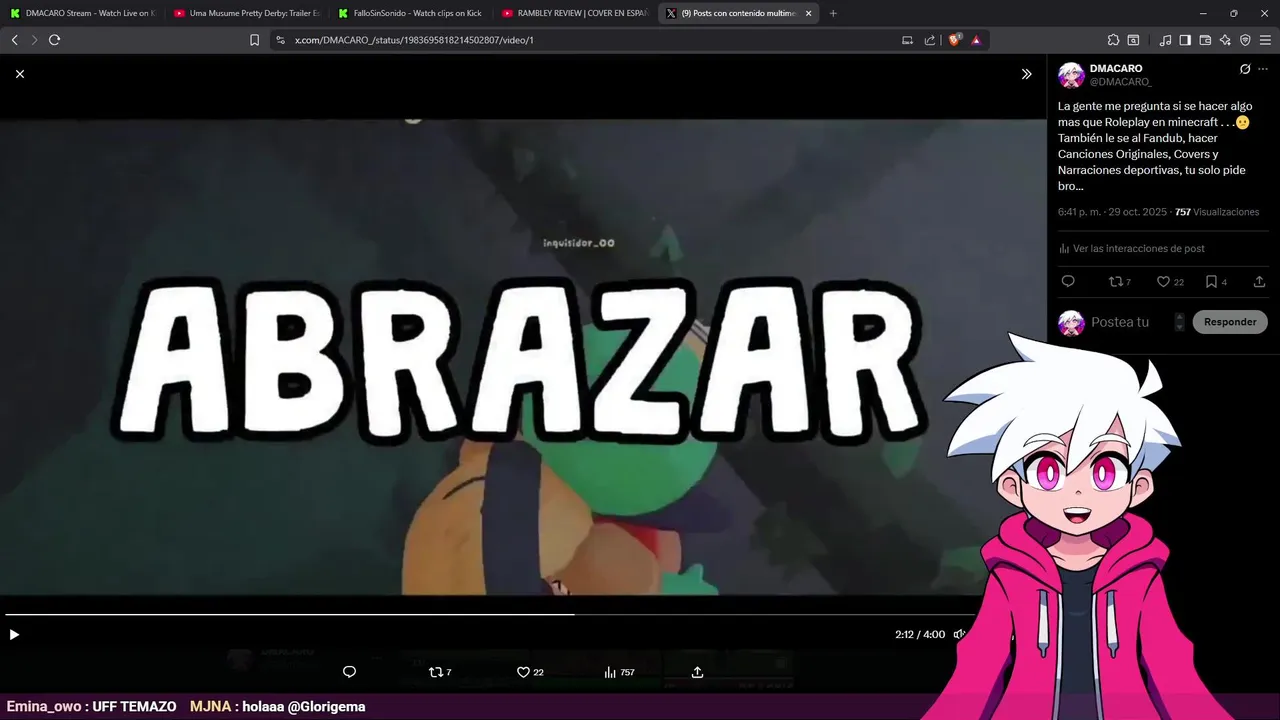Click the address bar URL

pos(414,40)
